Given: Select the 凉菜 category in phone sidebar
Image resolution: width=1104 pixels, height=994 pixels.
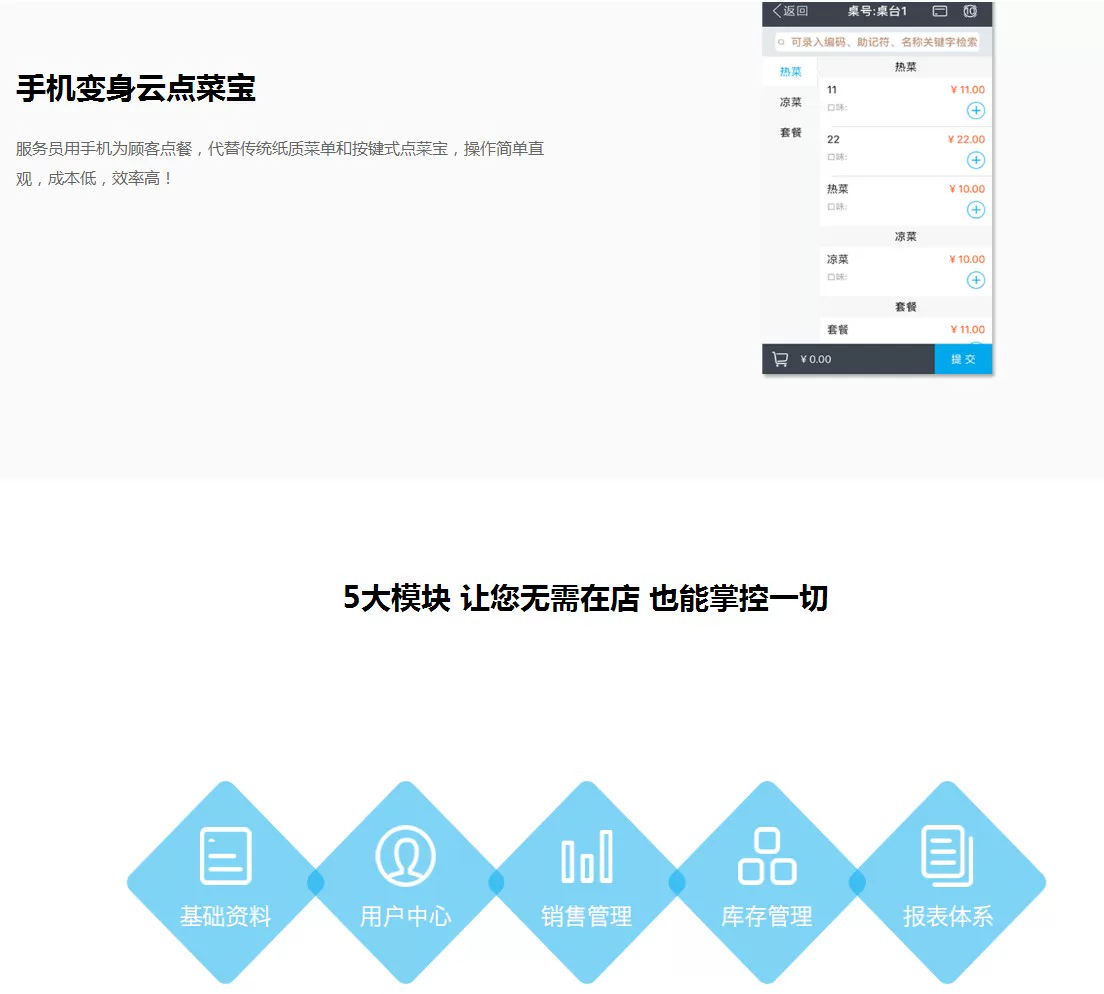Looking at the screenshot, I should click(x=790, y=102).
